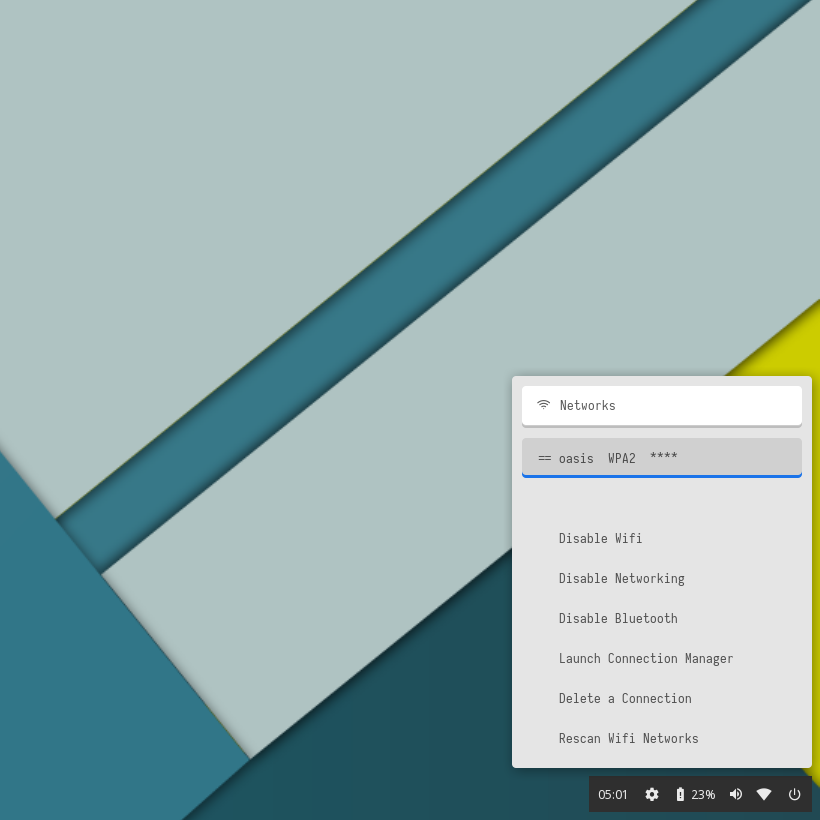This screenshot has width=820, height=820.
Task: Turn off Bluetooth via Disable Bluetooth
Action: click(x=618, y=618)
